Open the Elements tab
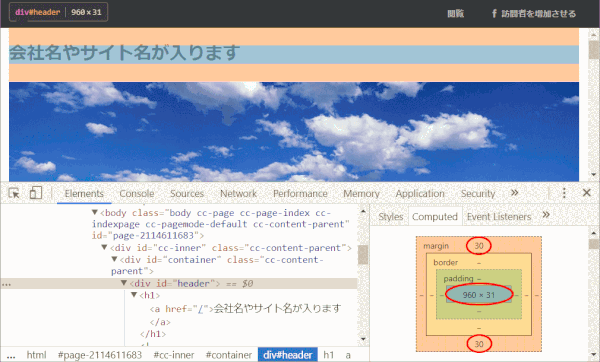This screenshot has width=600, height=362. coord(84,194)
